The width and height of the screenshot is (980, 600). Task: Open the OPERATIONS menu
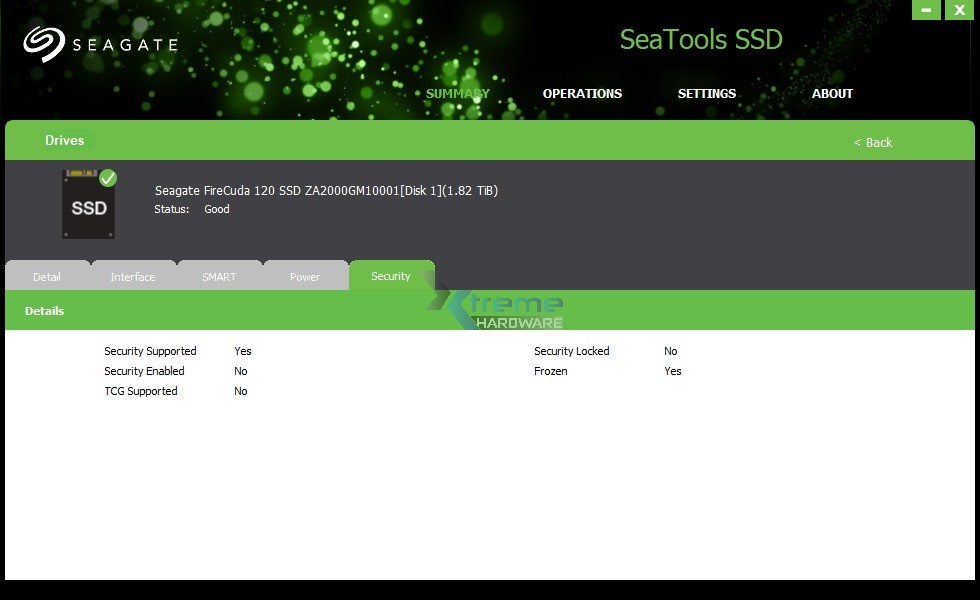(x=582, y=93)
